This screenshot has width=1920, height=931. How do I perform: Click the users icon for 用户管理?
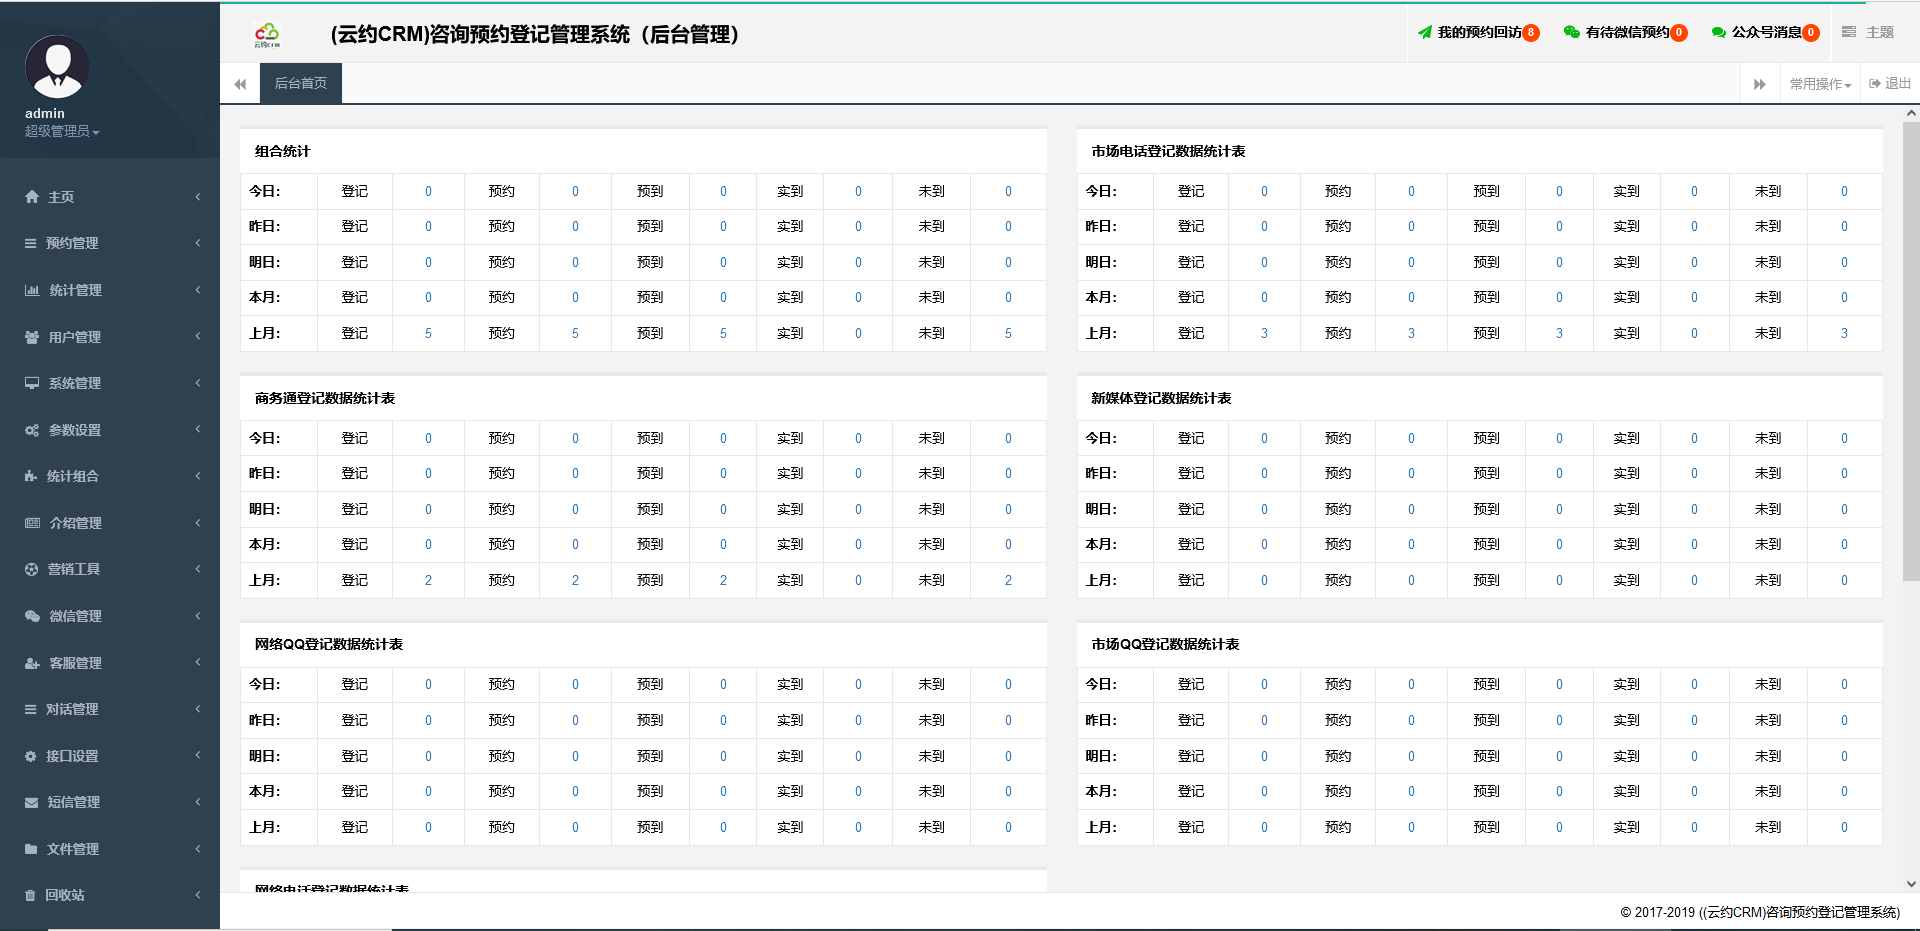tap(32, 337)
